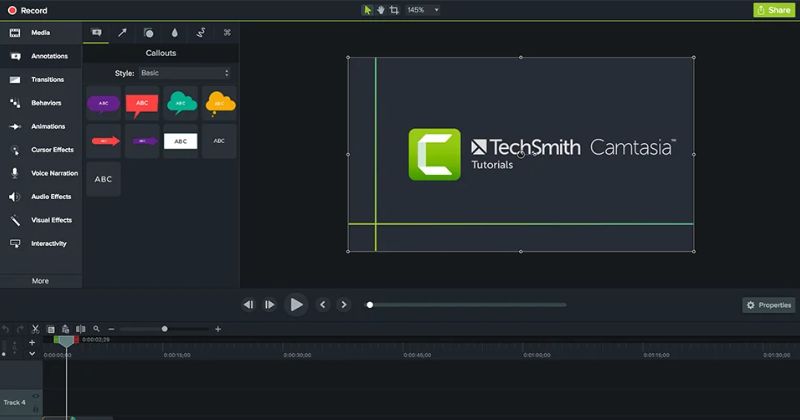Open the Visual Effects panel
This screenshot has height=420, width=800.
tap(41, 220)
